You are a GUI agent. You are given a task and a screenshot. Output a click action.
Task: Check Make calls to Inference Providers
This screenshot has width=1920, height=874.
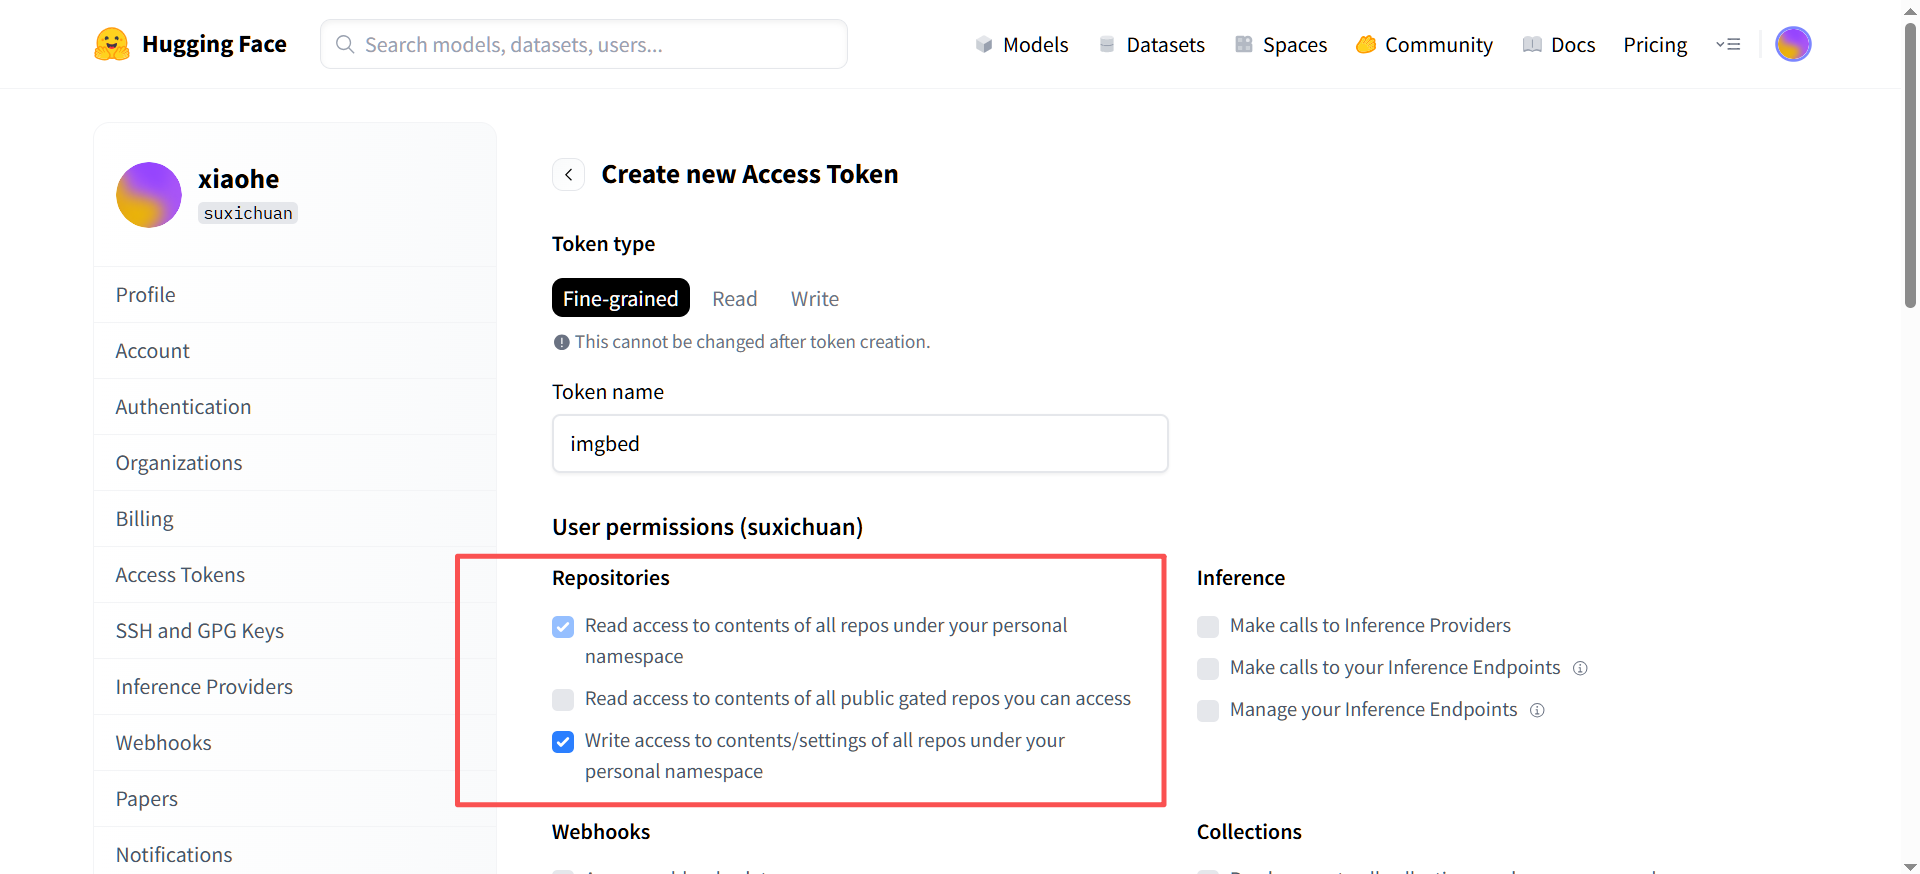click(1208, 627)
